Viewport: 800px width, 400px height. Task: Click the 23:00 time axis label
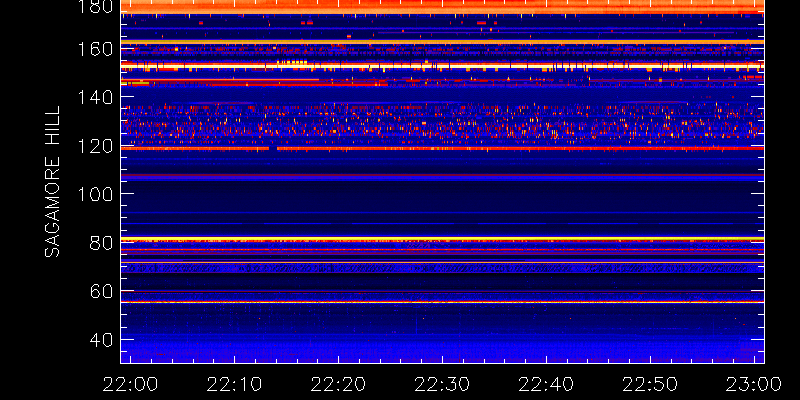pyautogui.click(x=754, y=384)
